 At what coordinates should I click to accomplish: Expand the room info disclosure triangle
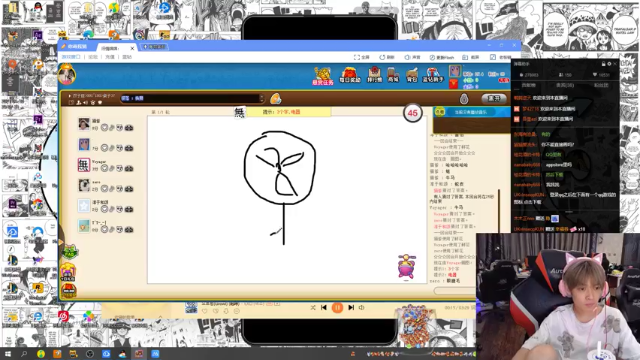pyautogui.click(x=69, y=96)
